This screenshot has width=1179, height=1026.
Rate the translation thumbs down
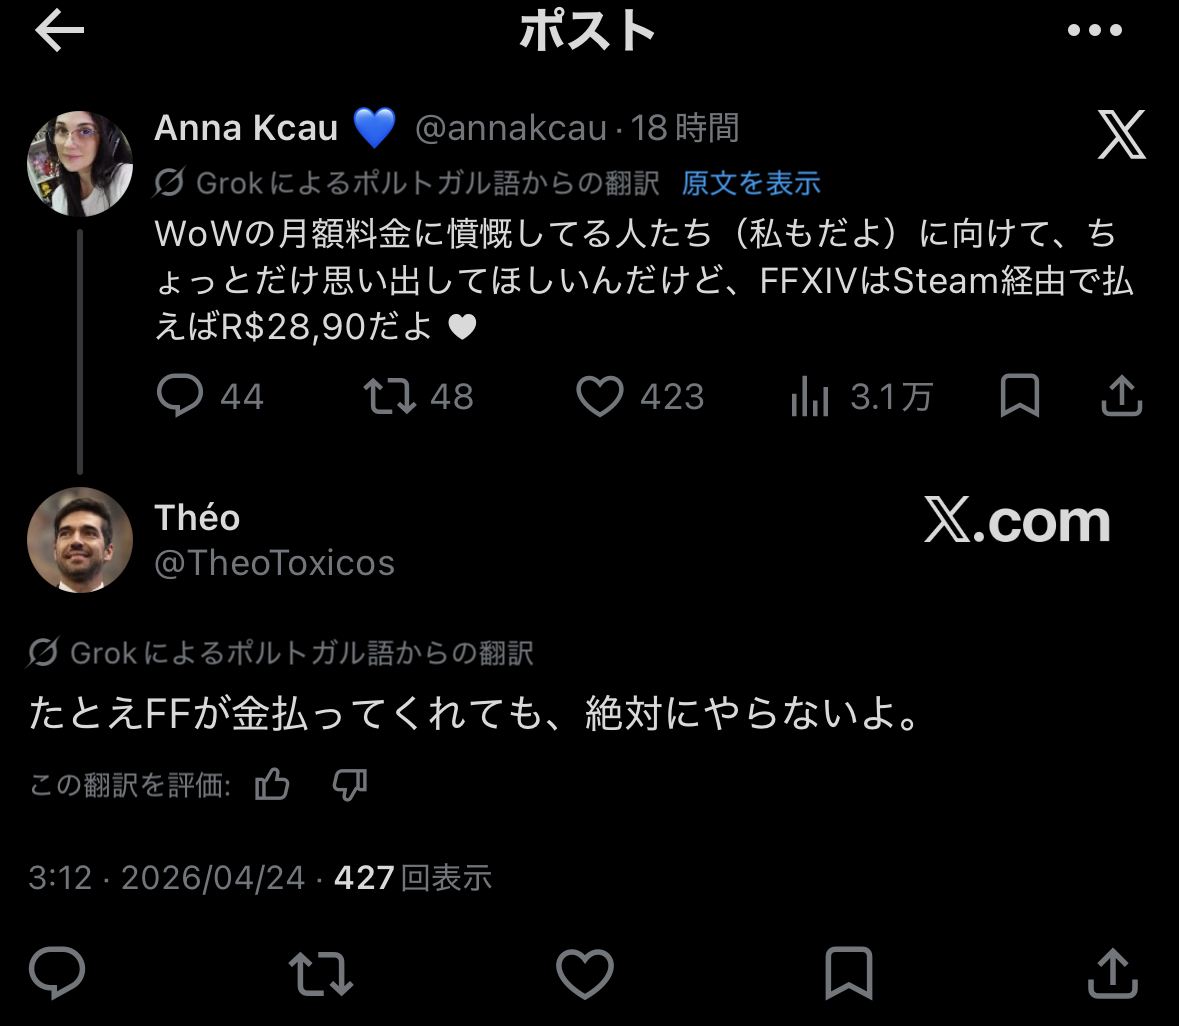click(349, 785)
